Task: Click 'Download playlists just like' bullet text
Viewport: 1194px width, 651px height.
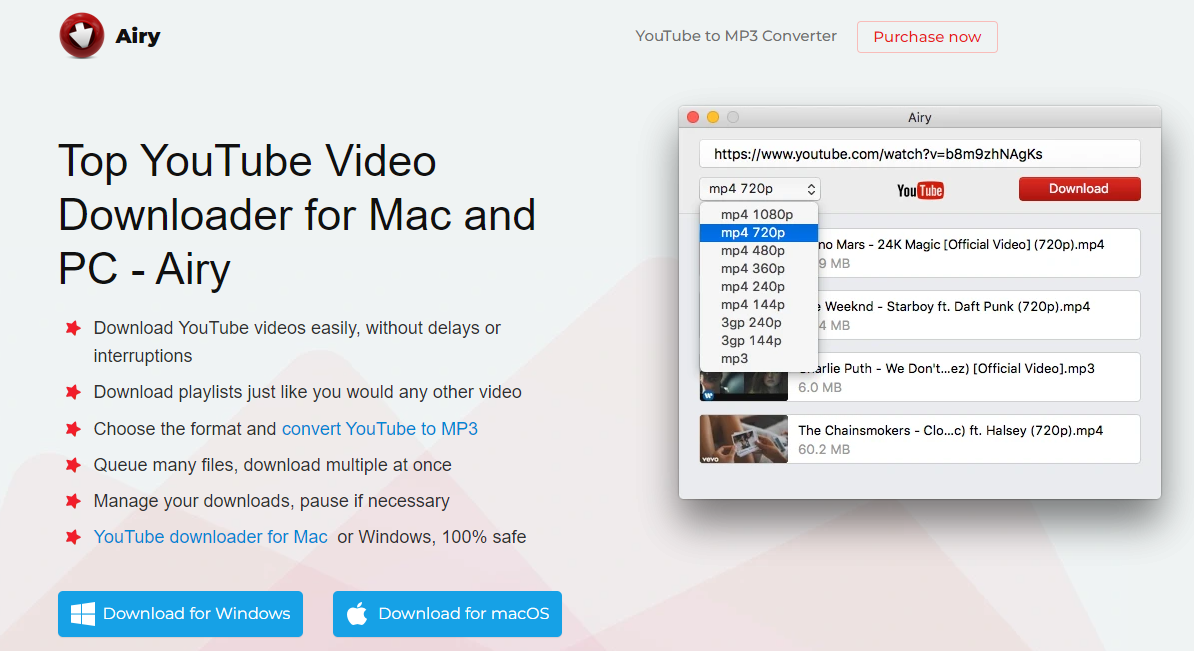Action: click(308, 392)
